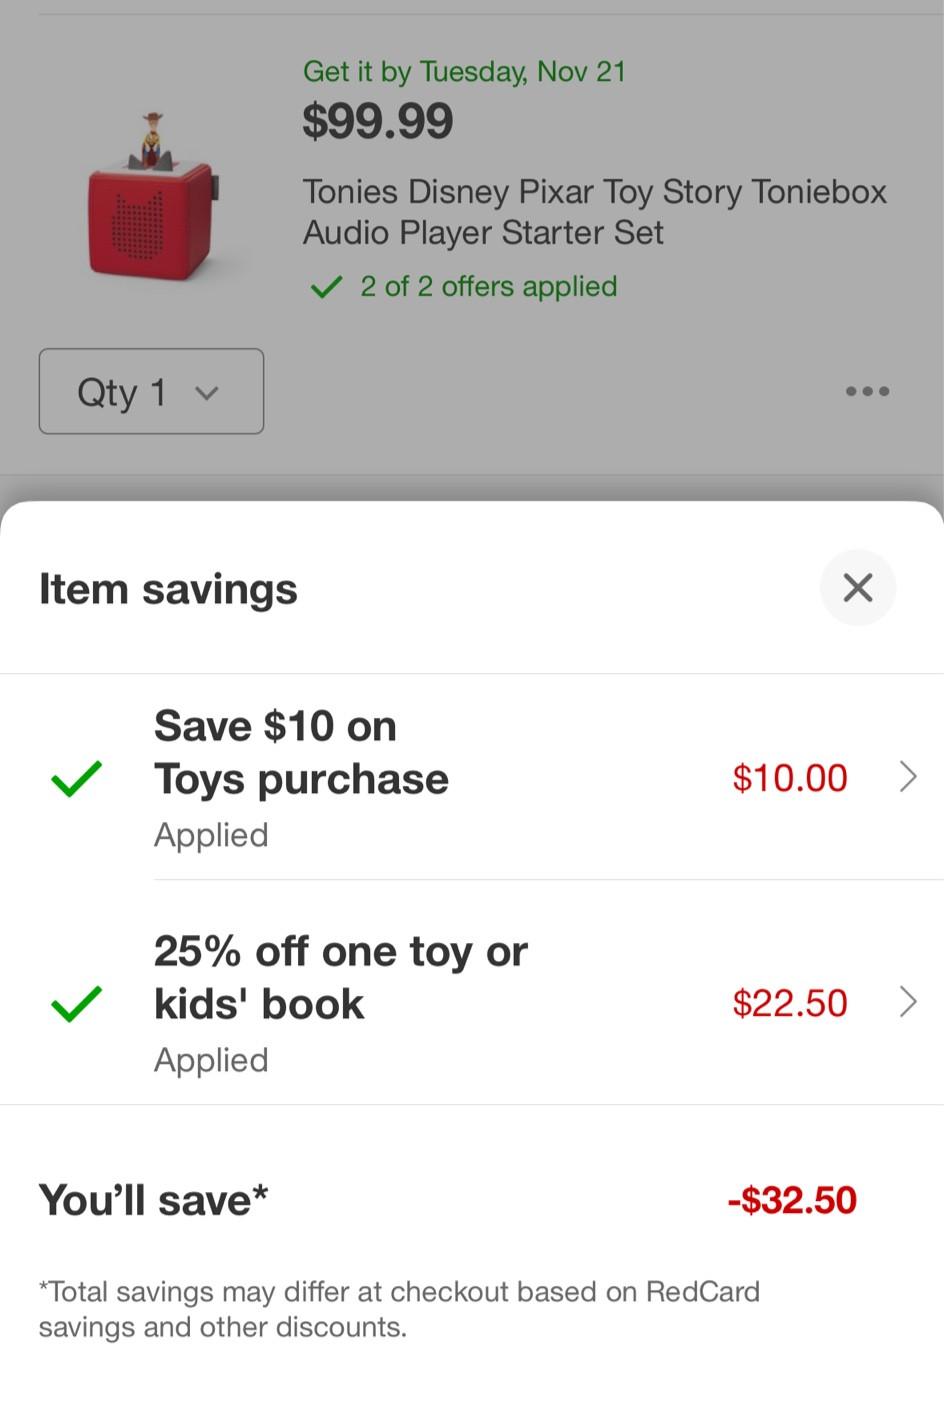Tap the -$32.50 total savings amount
Image resolution: width=944 pixels, height=1416 pixels.
click(x=792, y=1200)
